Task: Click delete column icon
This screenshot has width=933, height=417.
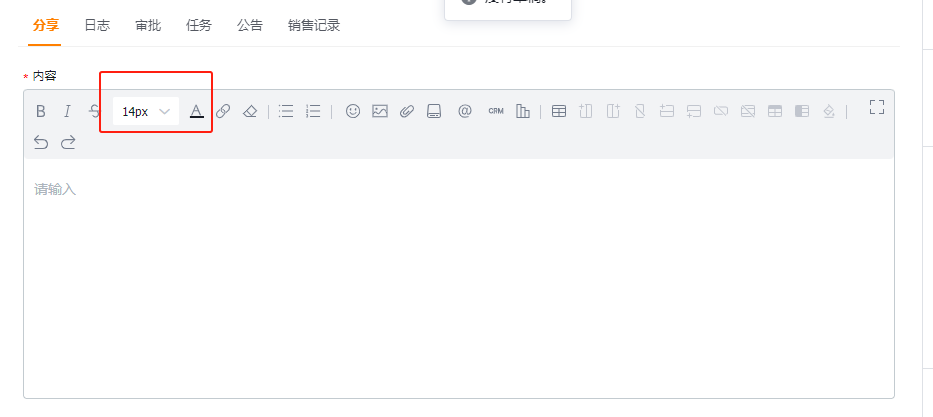Action: coord(640,111)
